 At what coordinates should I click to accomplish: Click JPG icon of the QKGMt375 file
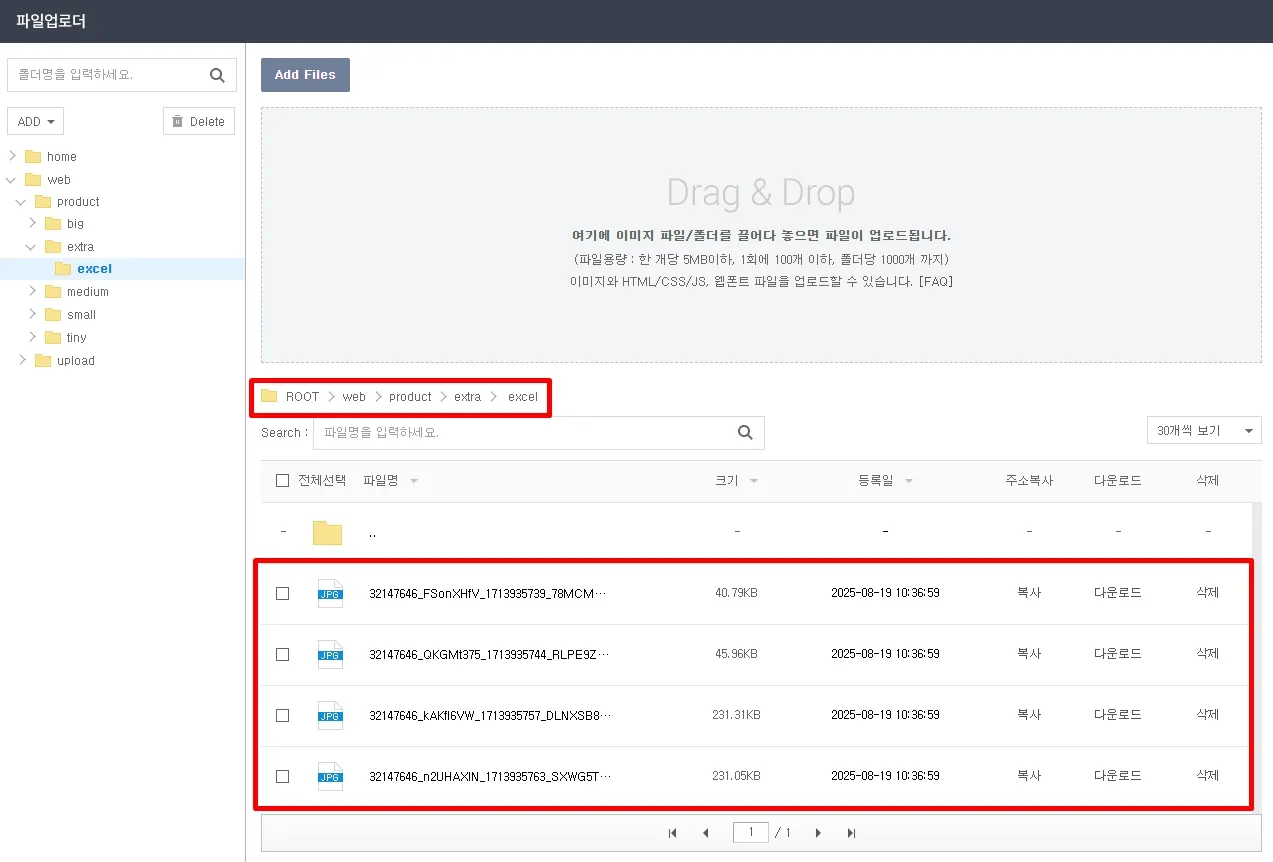pos(330,654)
